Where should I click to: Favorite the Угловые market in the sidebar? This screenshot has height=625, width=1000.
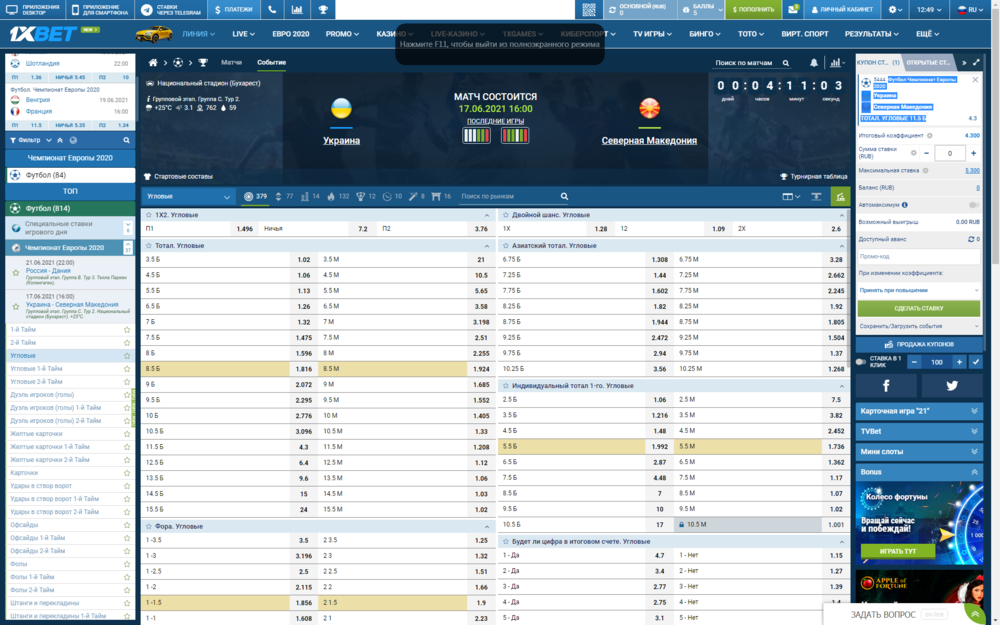pyautogui.click(x=127, y=356)
